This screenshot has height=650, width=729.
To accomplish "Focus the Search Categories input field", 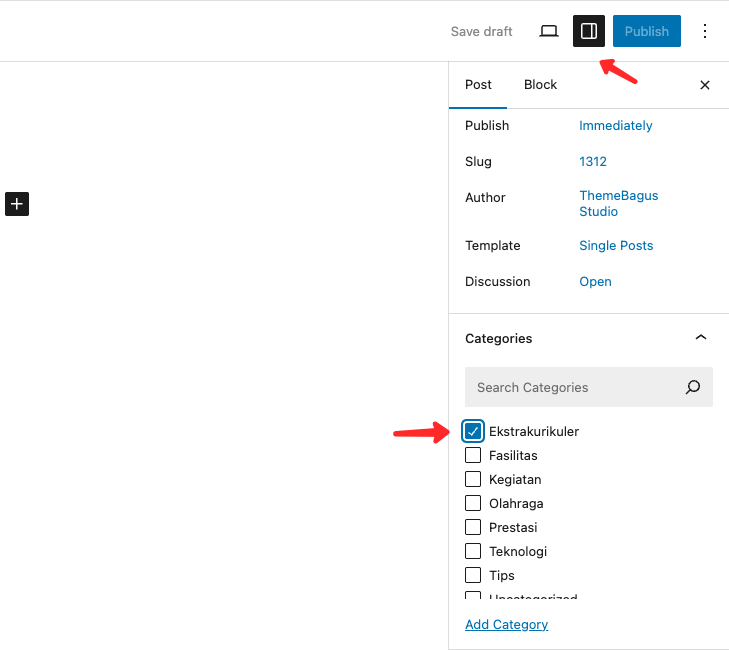I will coord(589,387).
